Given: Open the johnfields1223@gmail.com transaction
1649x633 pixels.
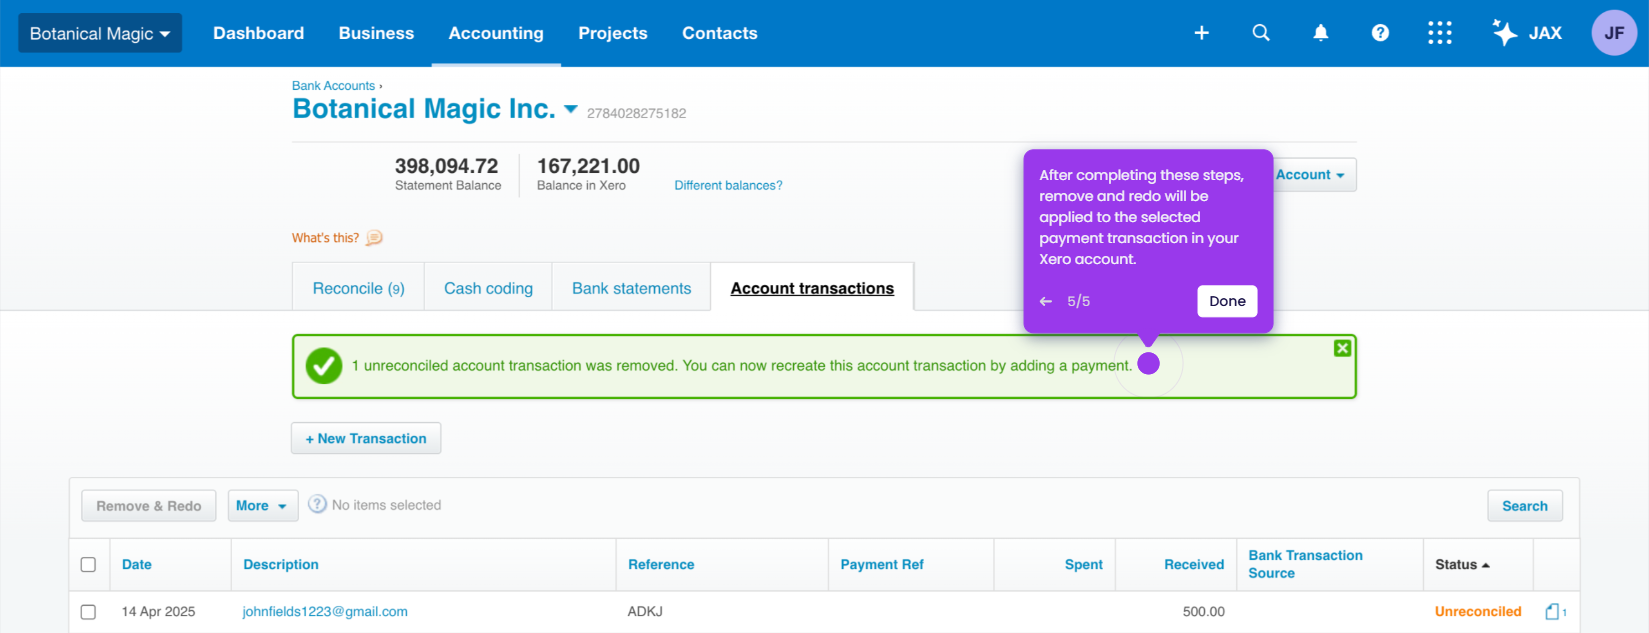Looking at the screenshot, I should 325,612.
